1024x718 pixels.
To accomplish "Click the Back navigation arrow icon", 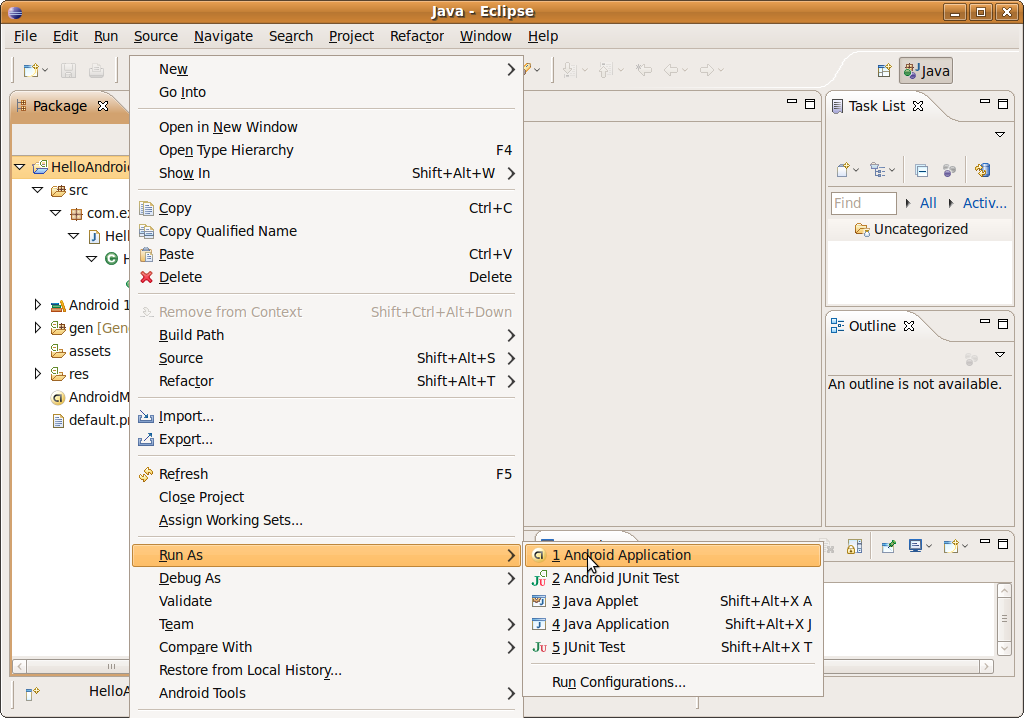I will 671,69.
